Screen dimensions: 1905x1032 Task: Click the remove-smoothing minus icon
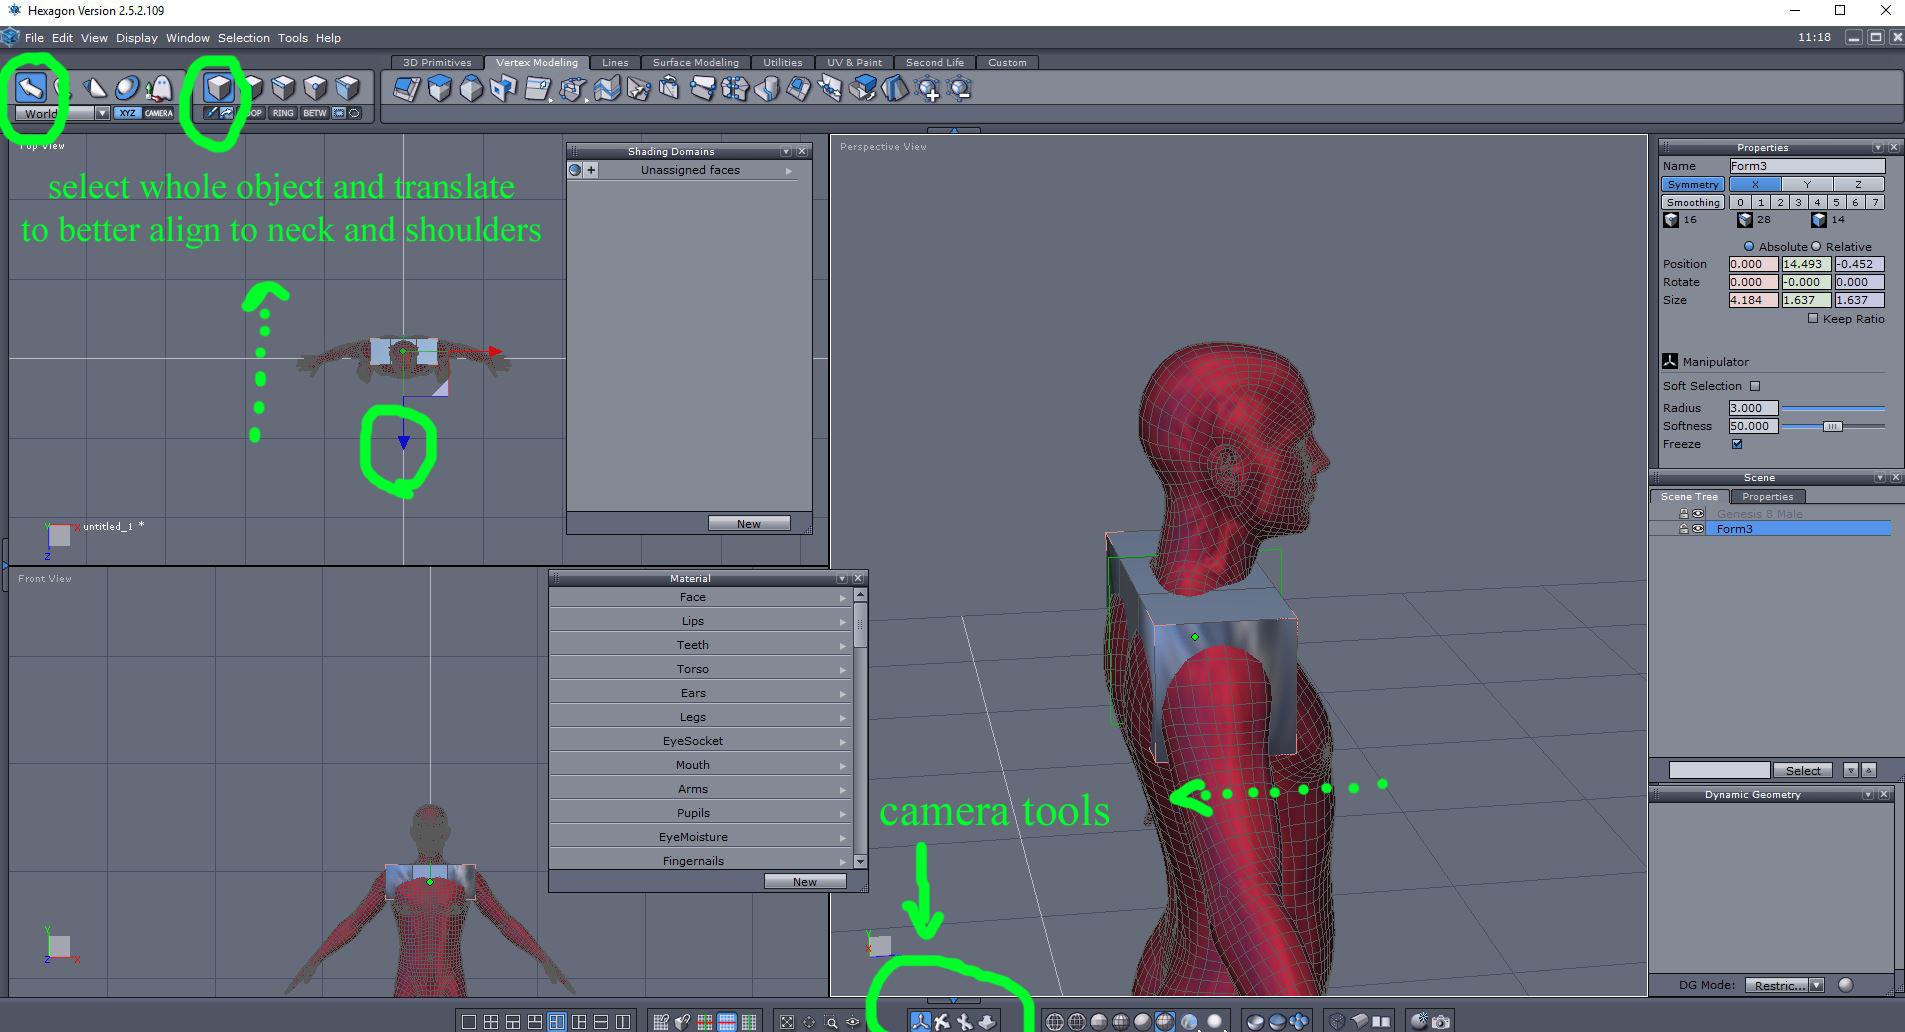(960, 89)
